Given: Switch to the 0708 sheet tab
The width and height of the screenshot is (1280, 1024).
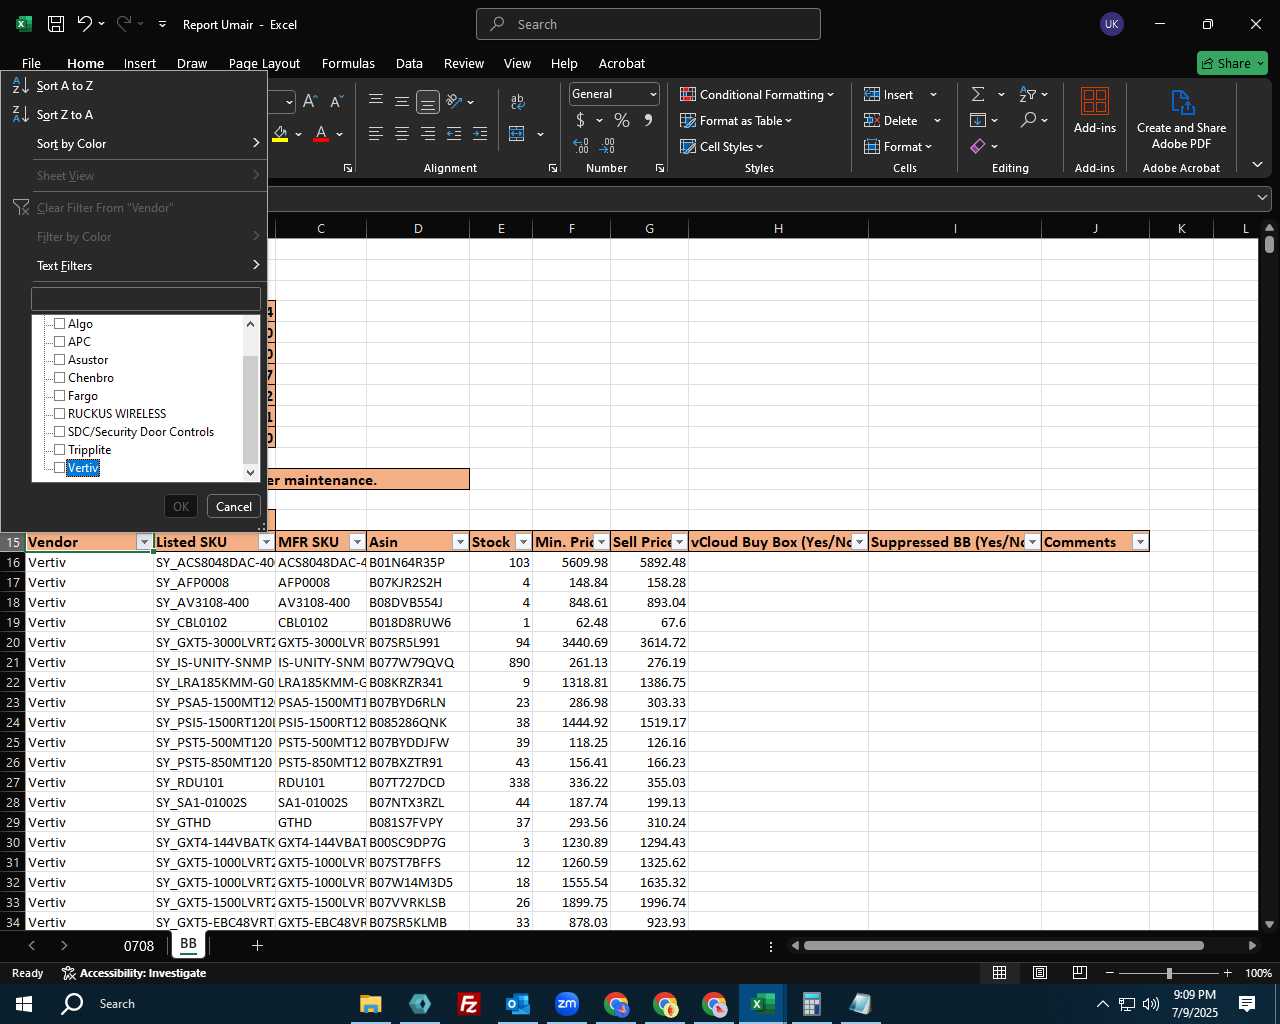Looking at the screenshot, I should tap(139, 945).
